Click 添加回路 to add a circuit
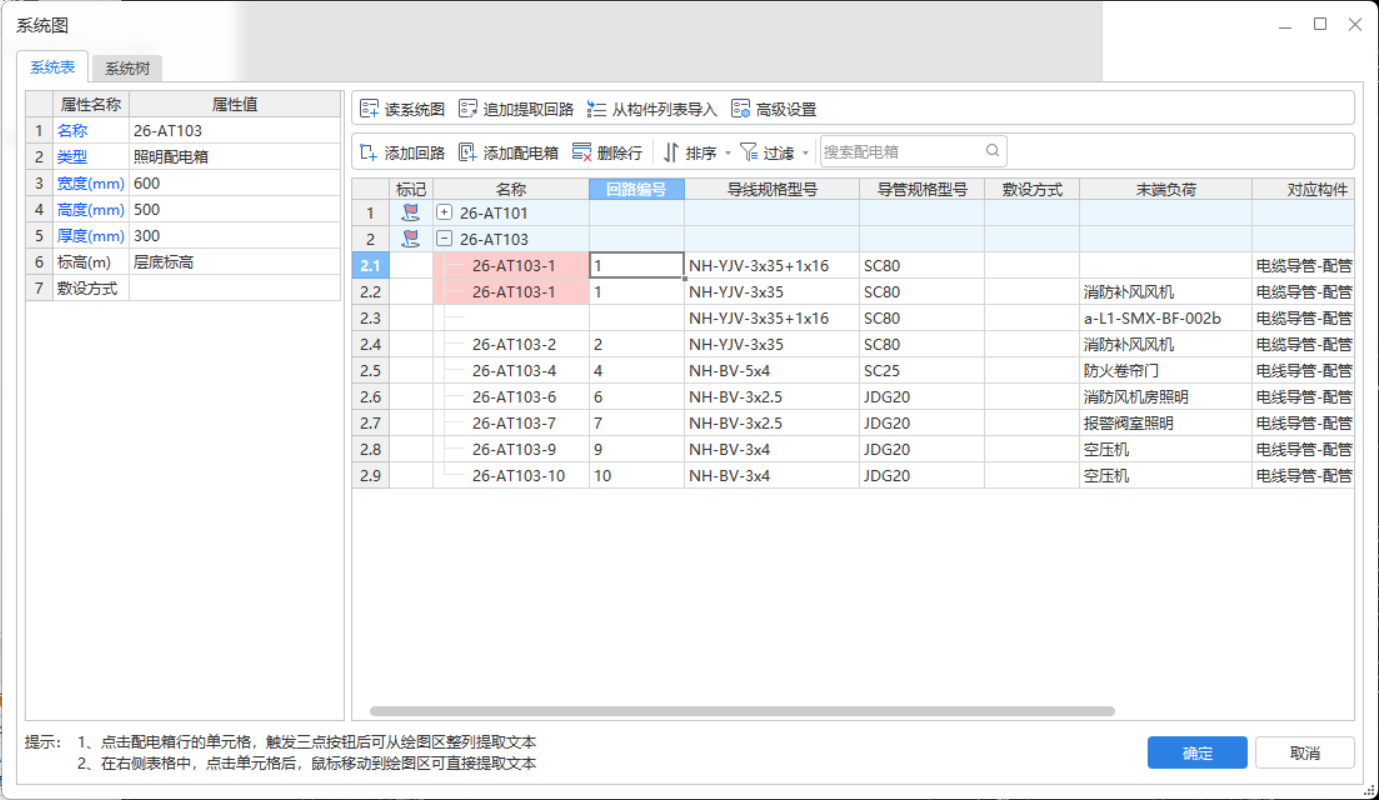Image resolution: width=1379 pixels, height=800 pixels. click(402, 153)
